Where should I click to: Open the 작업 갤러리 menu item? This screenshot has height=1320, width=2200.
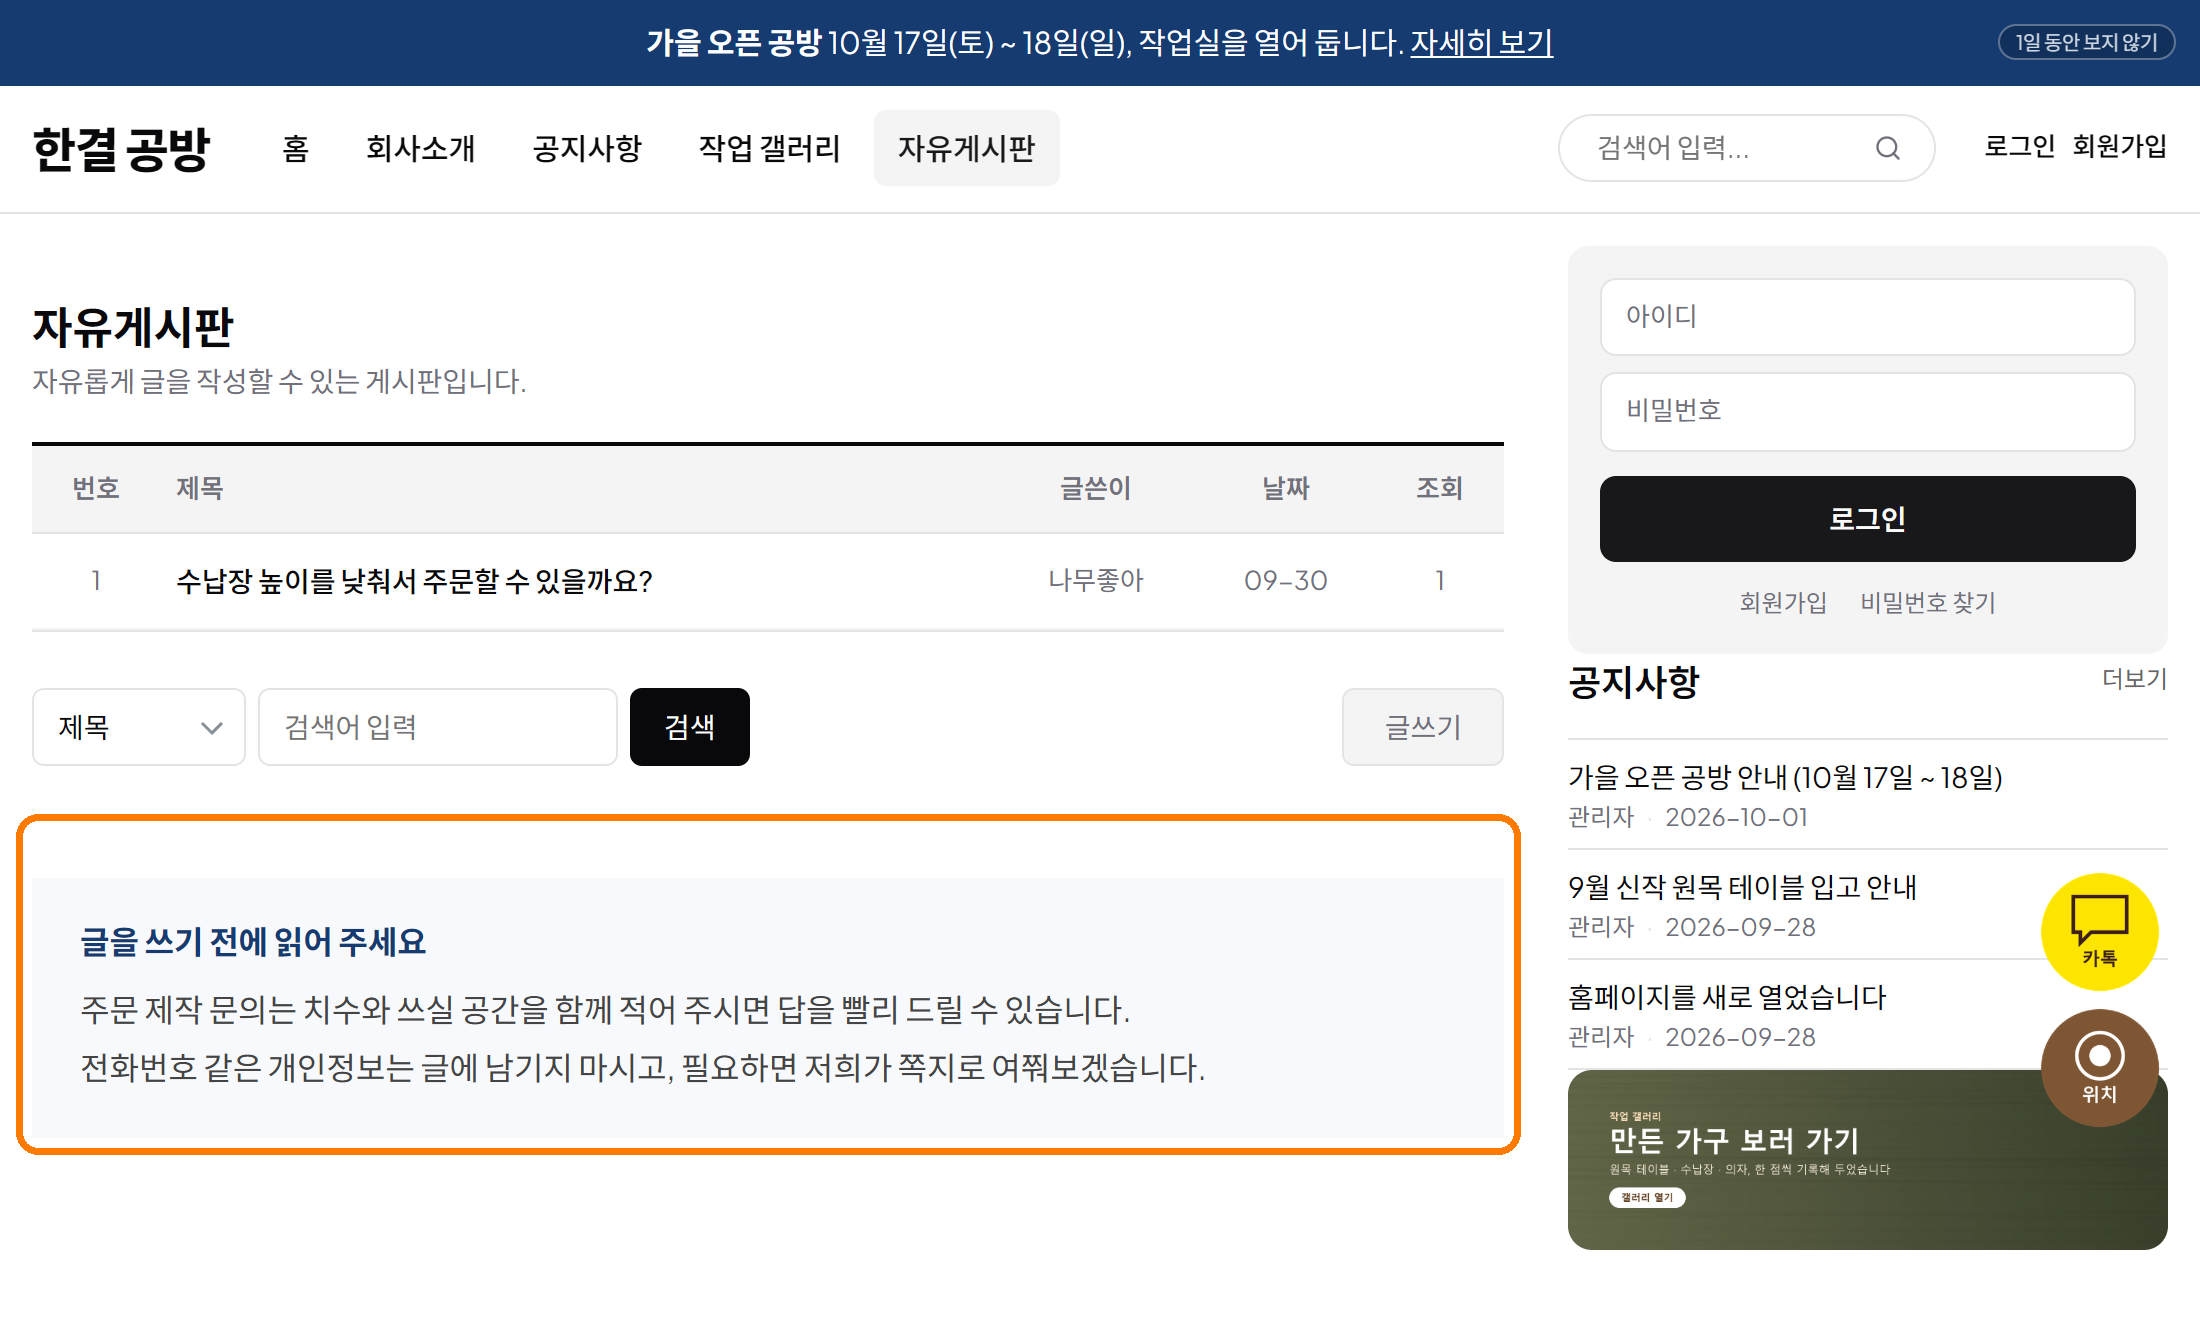pyautogui.click(x=769, y=148)
